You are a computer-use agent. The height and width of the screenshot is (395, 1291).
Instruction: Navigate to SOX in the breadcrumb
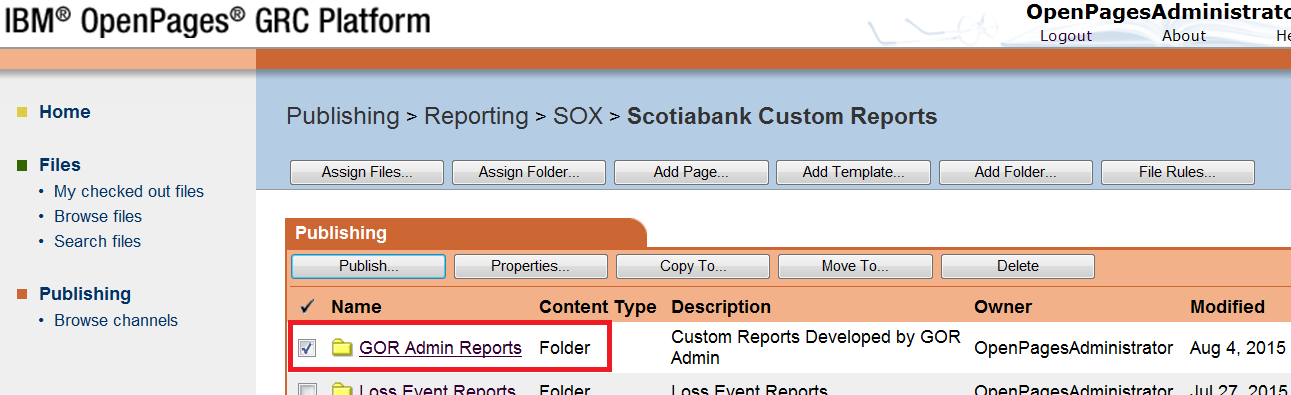[x=578, y=116]
